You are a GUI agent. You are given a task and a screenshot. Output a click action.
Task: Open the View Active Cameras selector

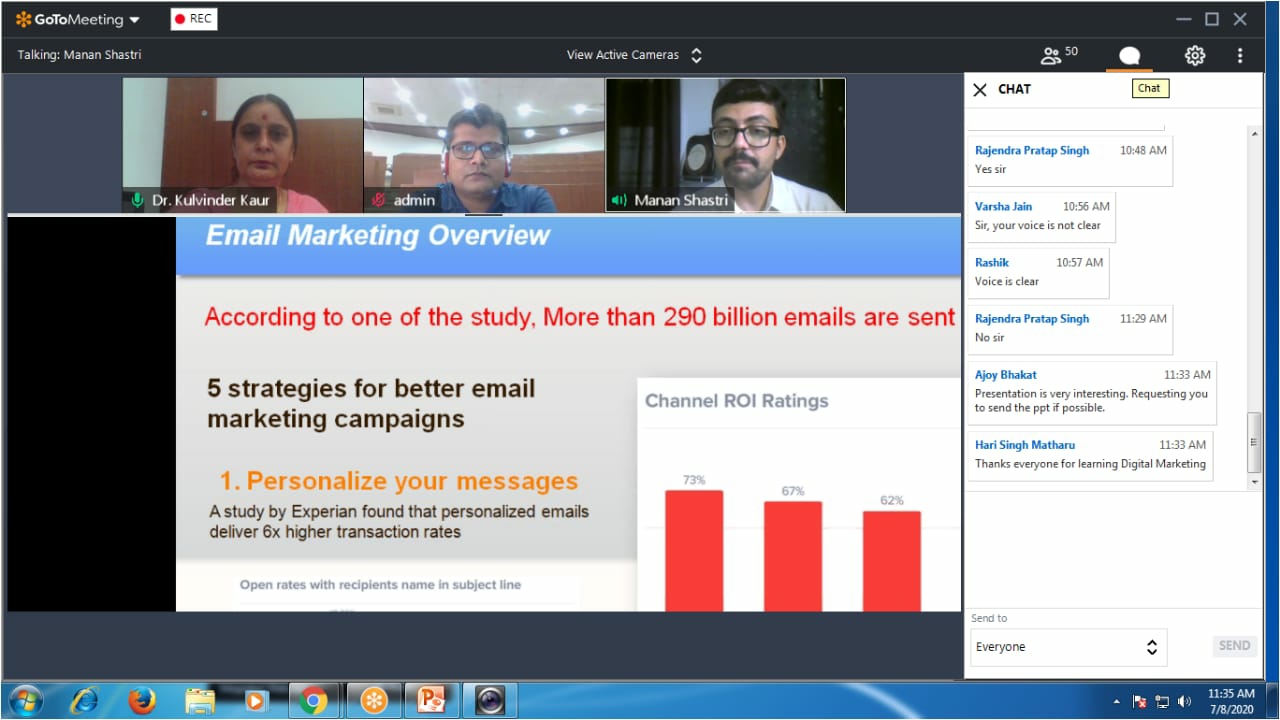(x=634, y=55)
